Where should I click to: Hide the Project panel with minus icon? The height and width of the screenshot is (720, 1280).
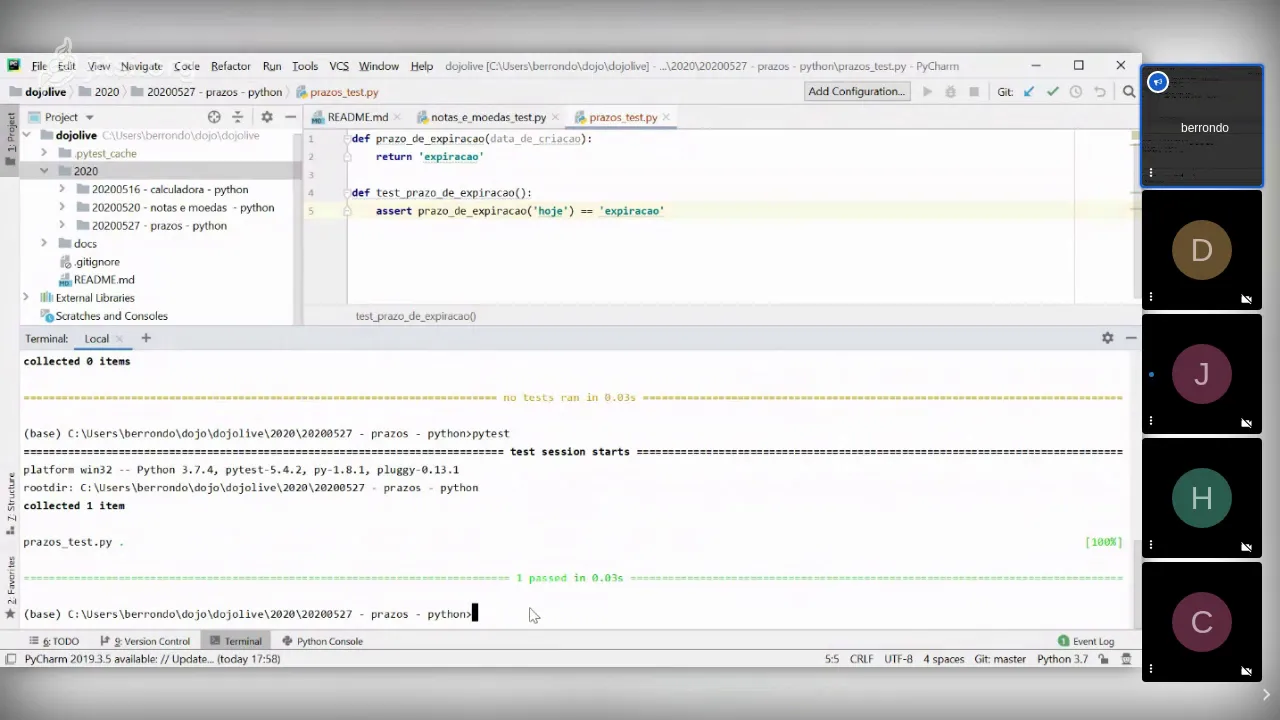click(x=290, y=117)
